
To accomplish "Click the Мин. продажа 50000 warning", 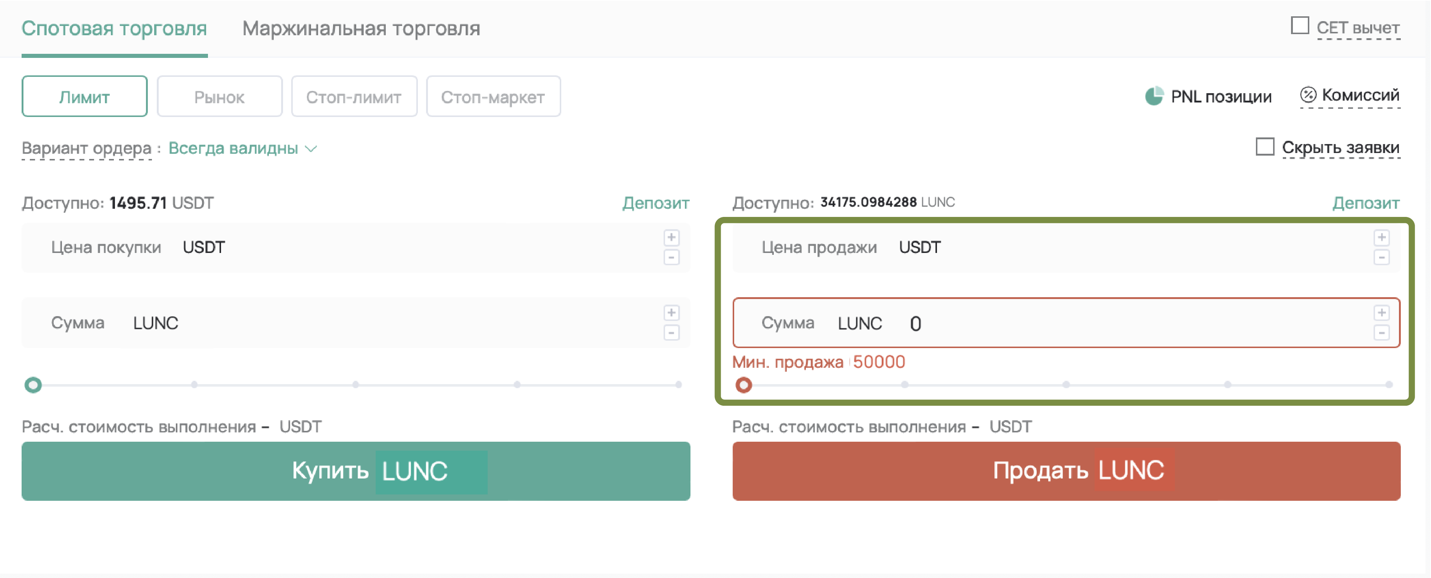I will (x=819, y=362).
